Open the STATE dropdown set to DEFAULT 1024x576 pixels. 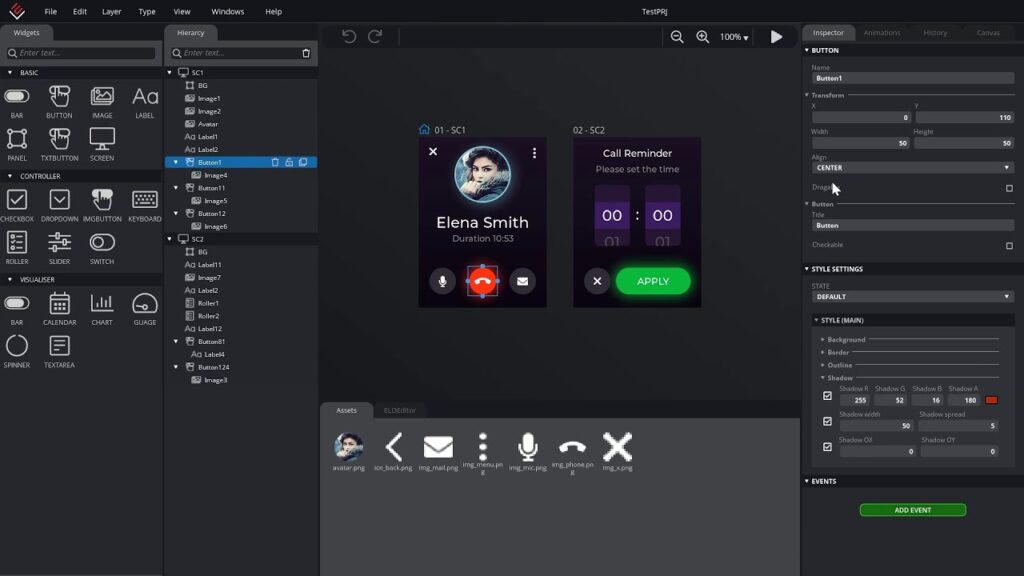912,297
